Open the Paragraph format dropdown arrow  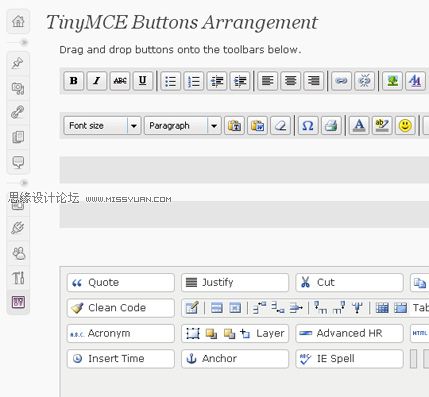(x=214, y=126)
